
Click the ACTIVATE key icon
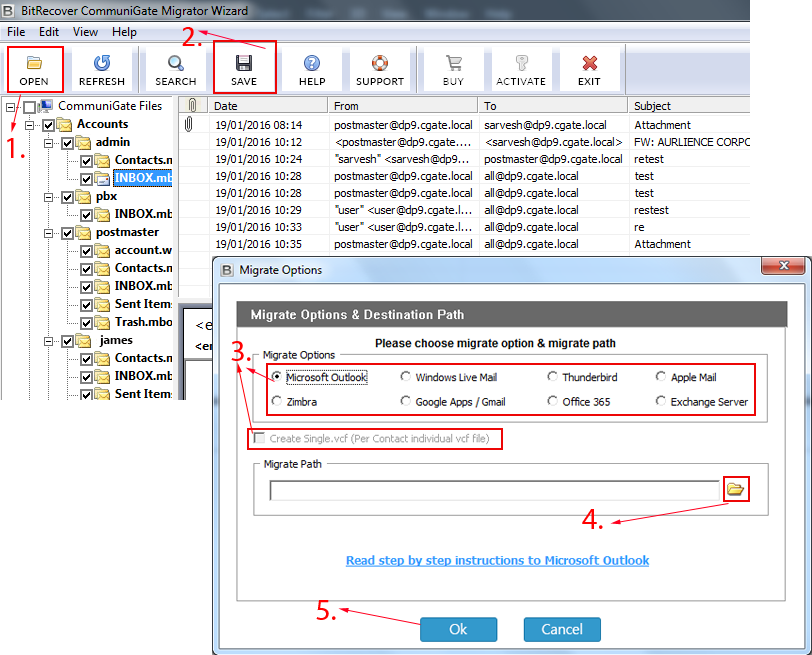pyautogui.click(x=521, y=63)
